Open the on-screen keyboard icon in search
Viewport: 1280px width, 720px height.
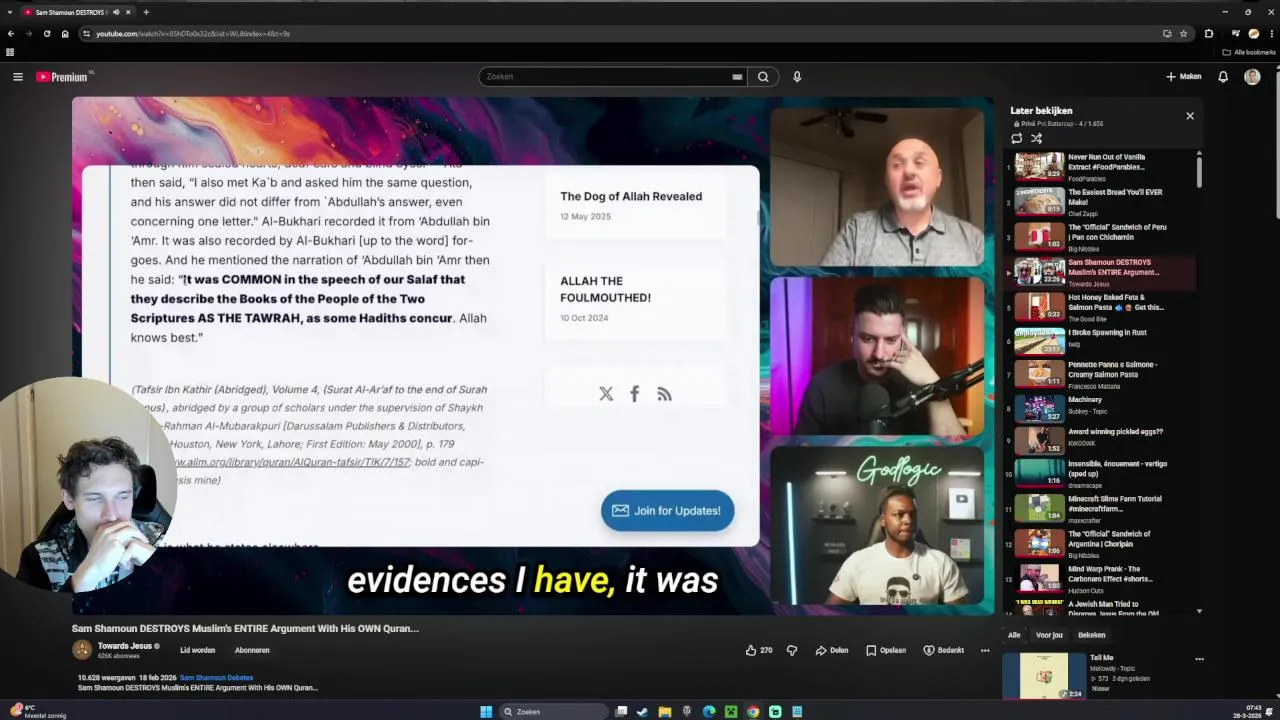coord(737,77)
